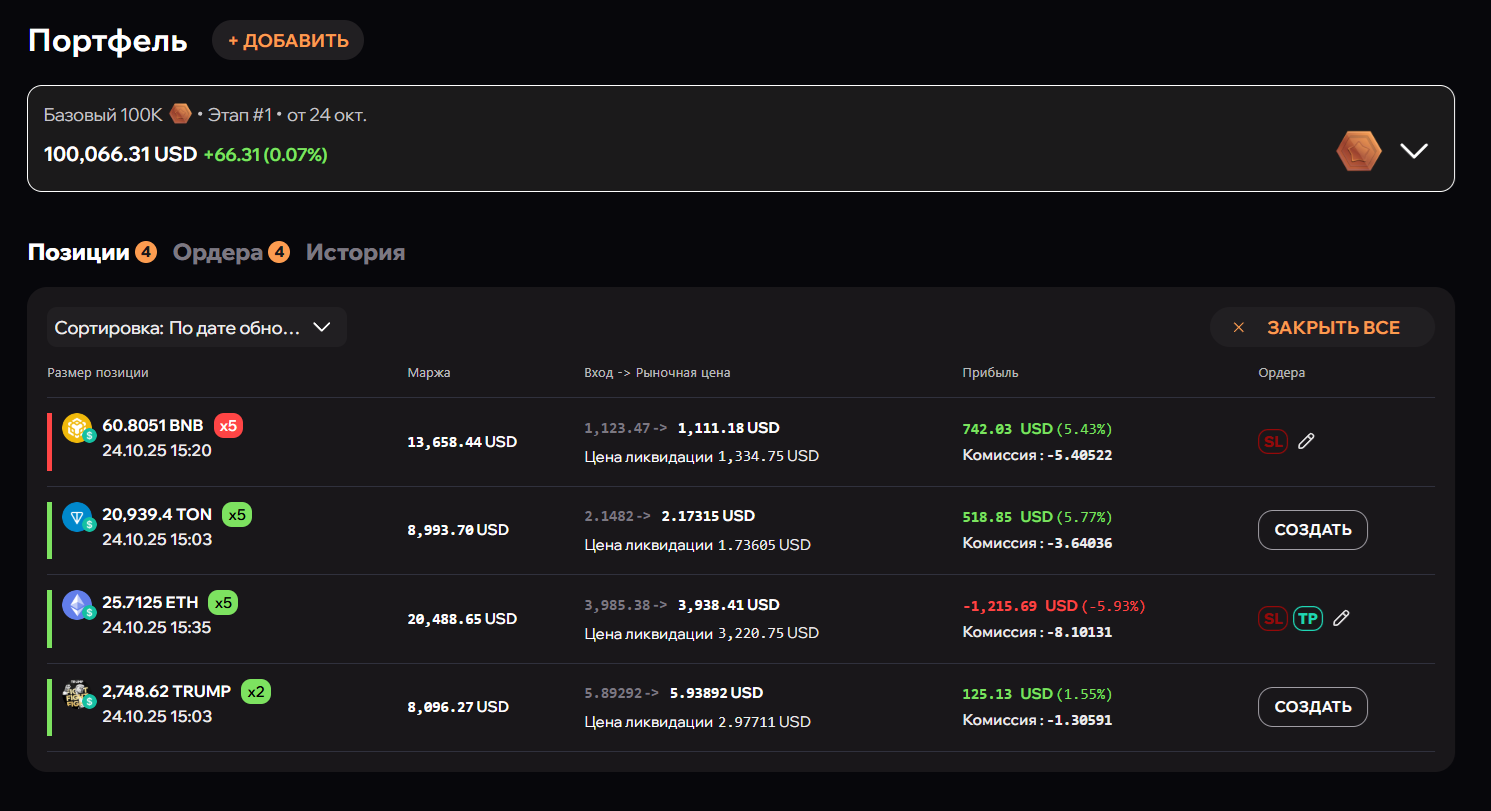The image size is (1491, 811).
Task: Click the x2 leverage badge on TRUMP
Action: [x=255, y=691]
